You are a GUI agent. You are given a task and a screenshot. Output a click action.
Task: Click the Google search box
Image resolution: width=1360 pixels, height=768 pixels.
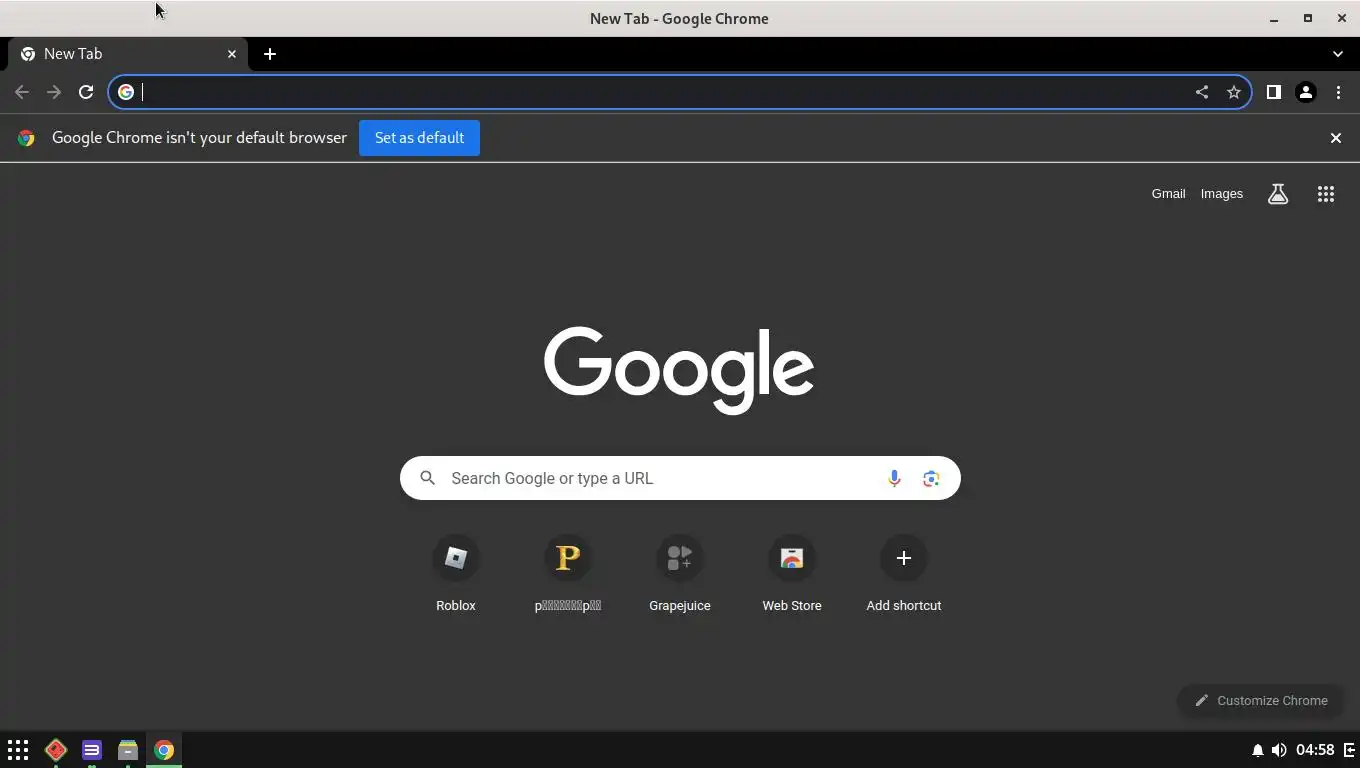[x=680, y=478]
